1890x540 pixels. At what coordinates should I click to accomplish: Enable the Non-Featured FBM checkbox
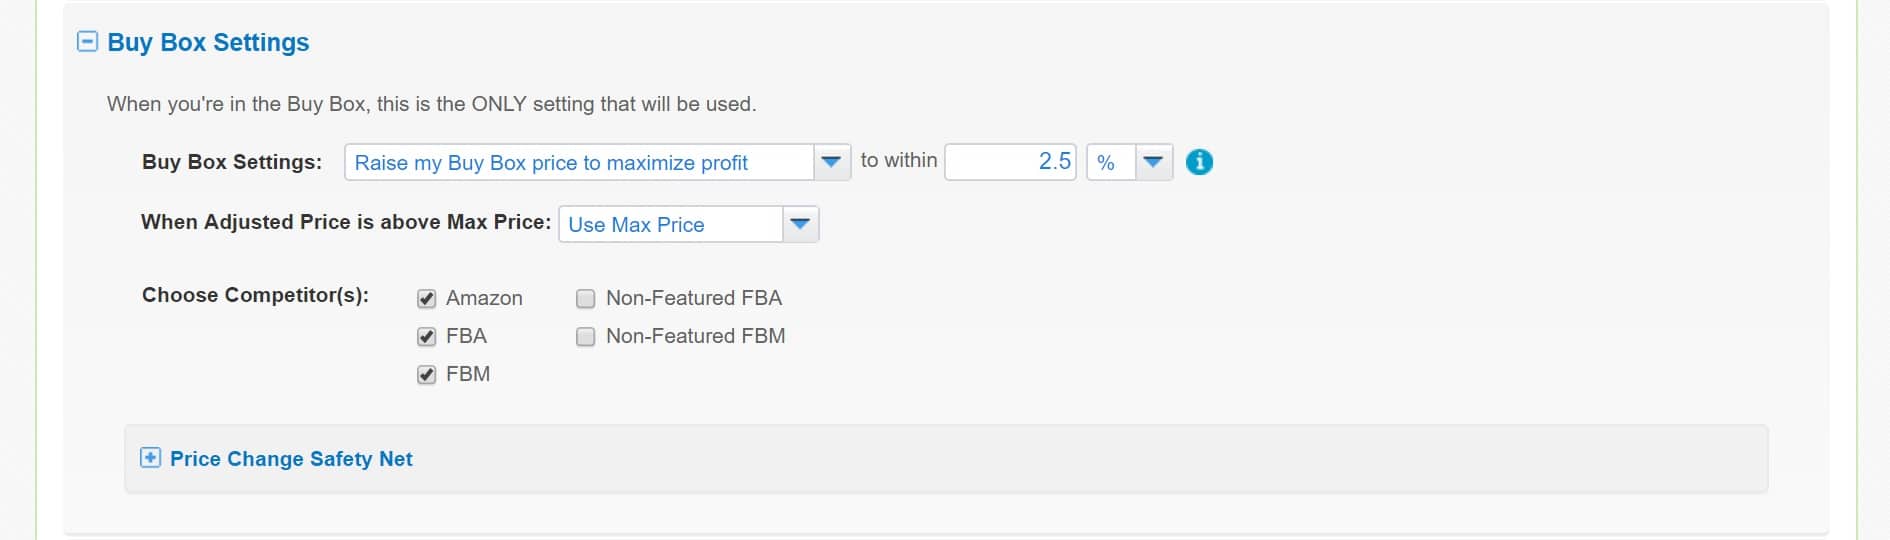coord(586,337)
